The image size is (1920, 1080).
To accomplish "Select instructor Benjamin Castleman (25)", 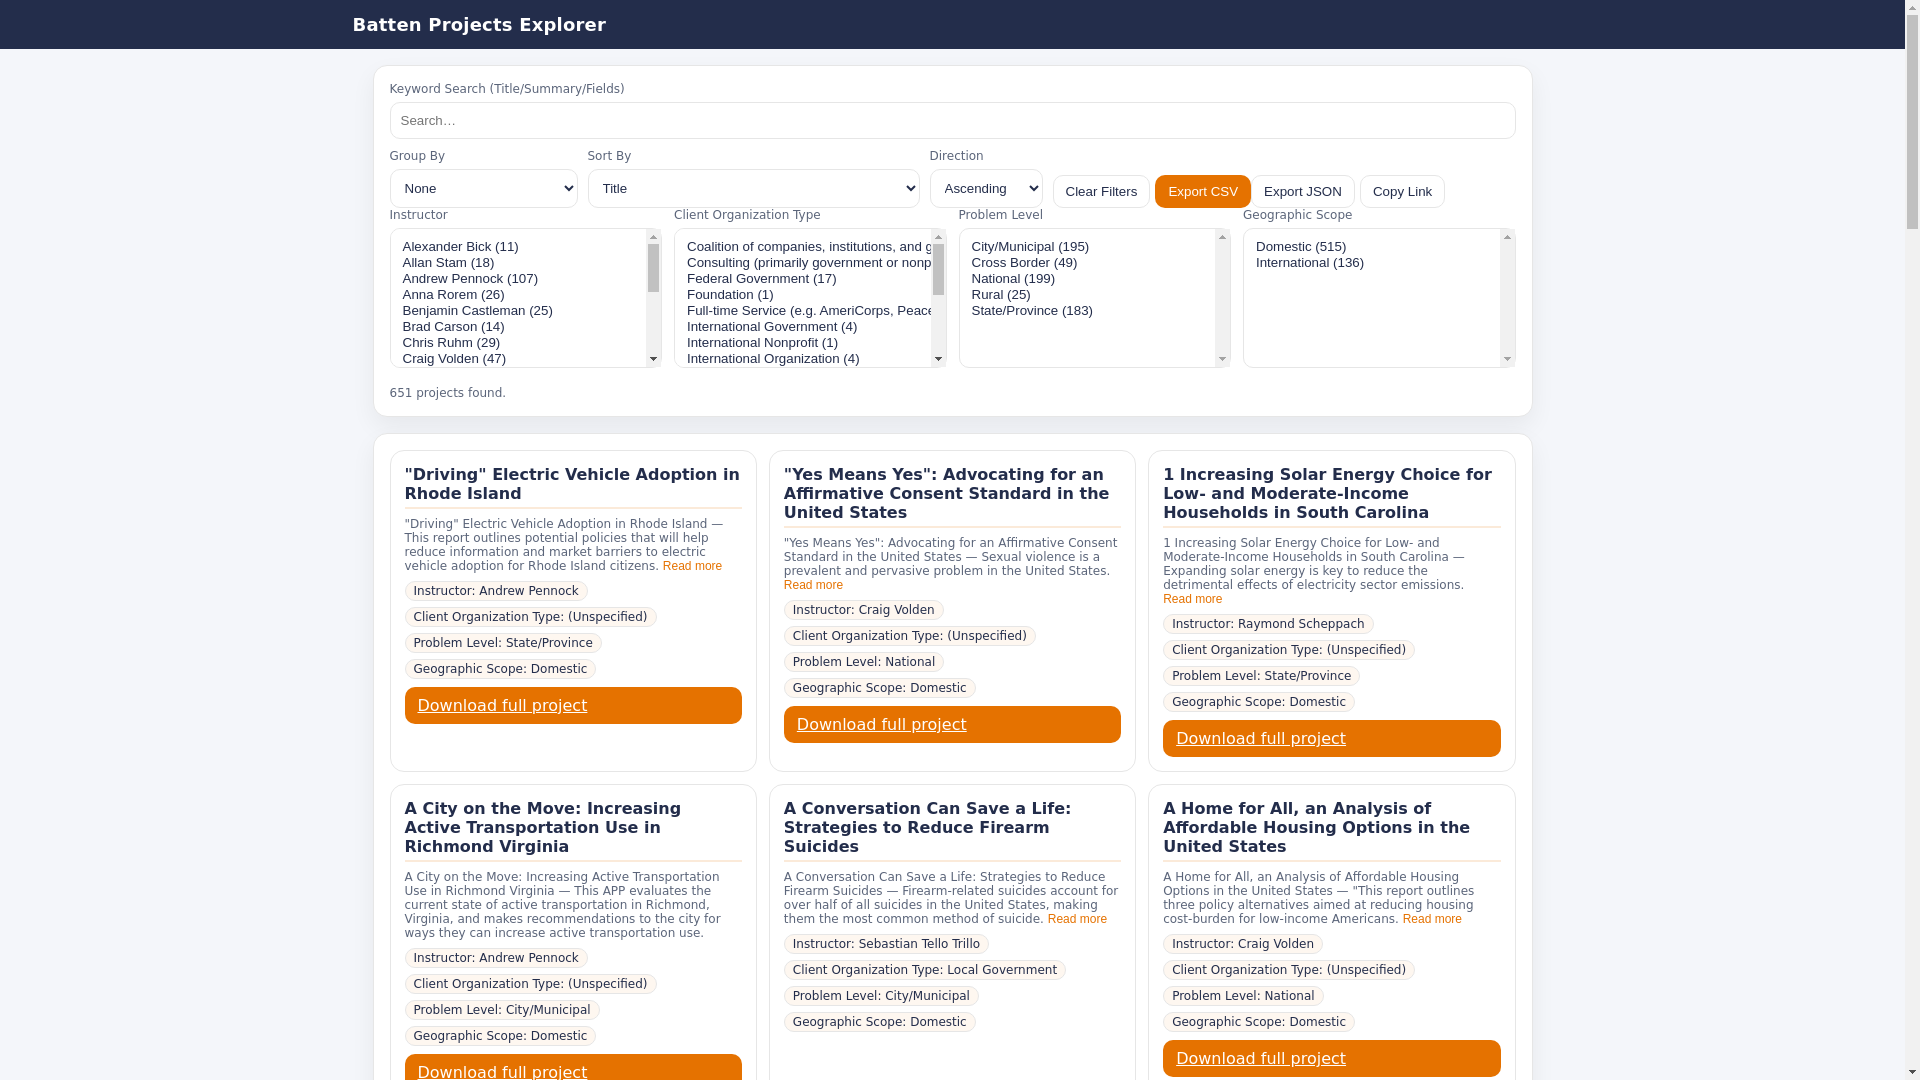I will tap(518, 310).
